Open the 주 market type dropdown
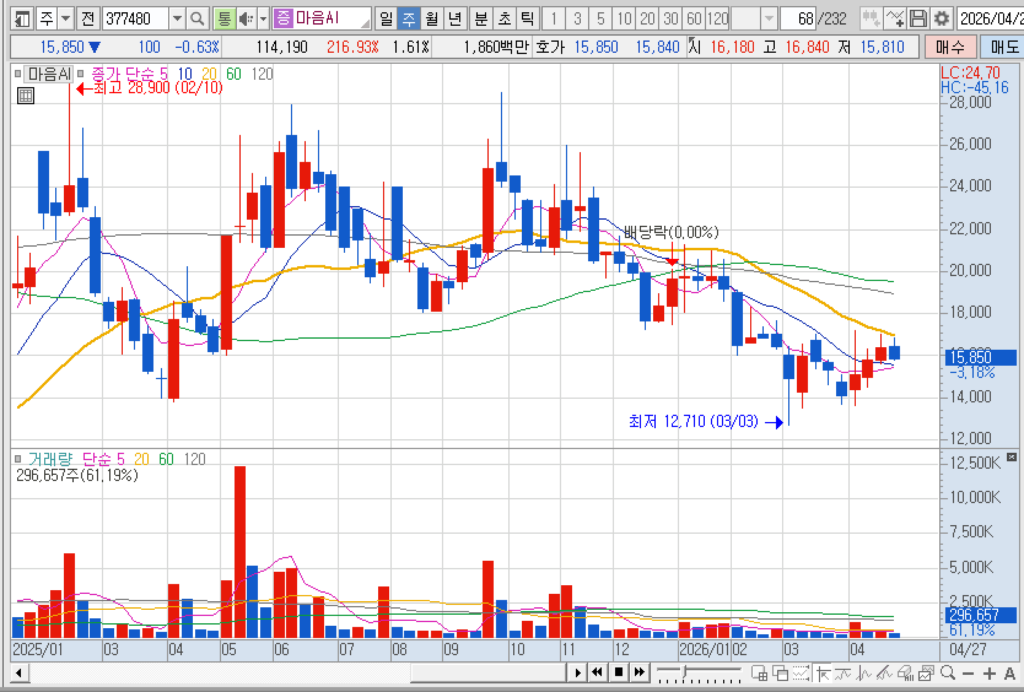Screen dimensions: 1024x692 point(65,18)
